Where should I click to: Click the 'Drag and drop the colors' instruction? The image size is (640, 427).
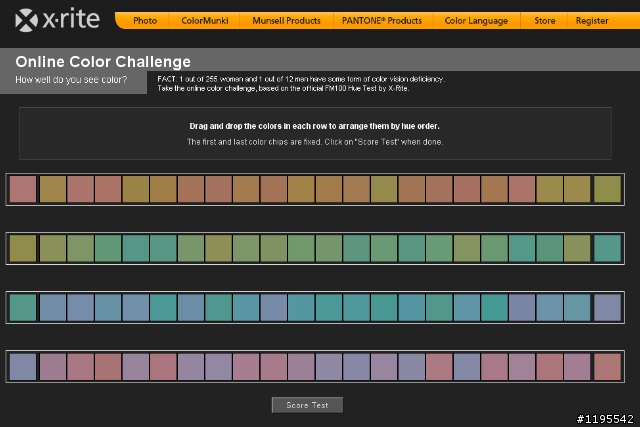tap(314, 126)
